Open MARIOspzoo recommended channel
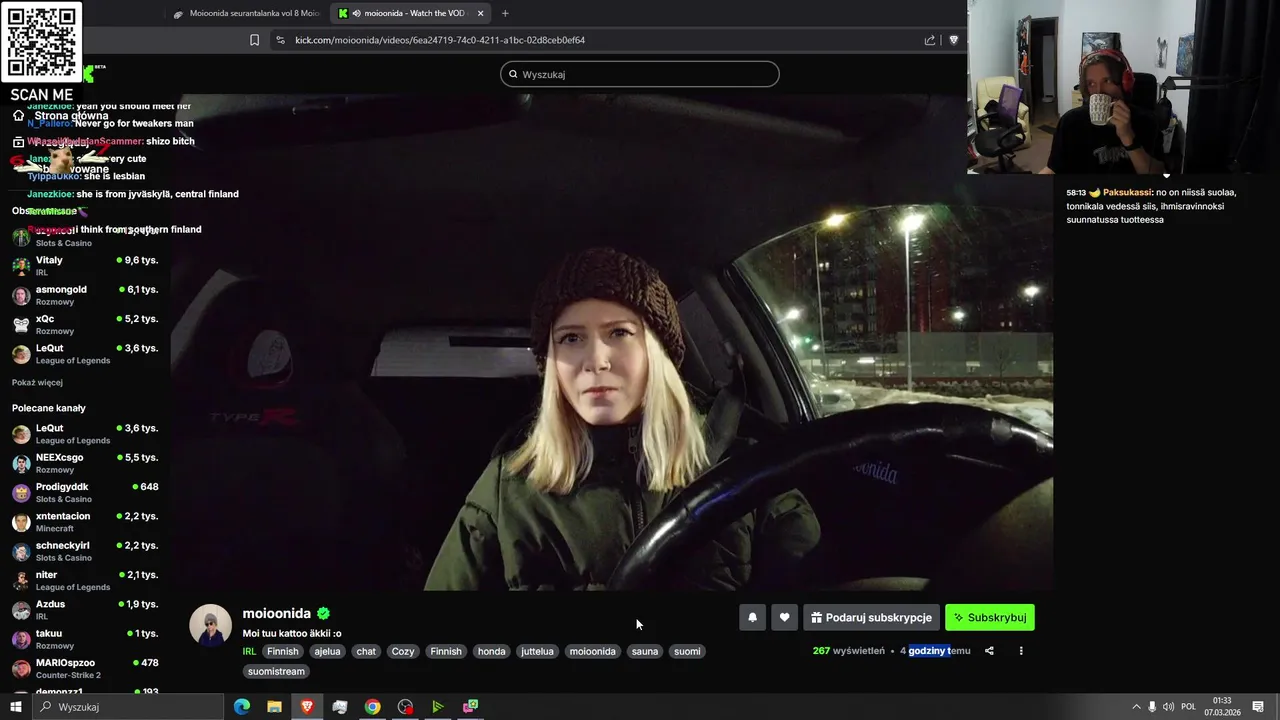The width and height of the screenshot is (1280, 720). coord(85,668)
